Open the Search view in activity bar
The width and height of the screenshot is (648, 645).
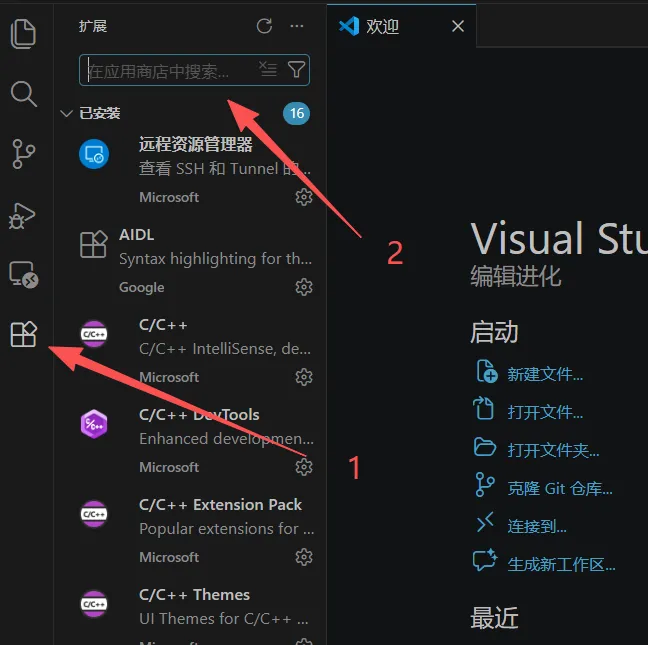click(24, 94)
